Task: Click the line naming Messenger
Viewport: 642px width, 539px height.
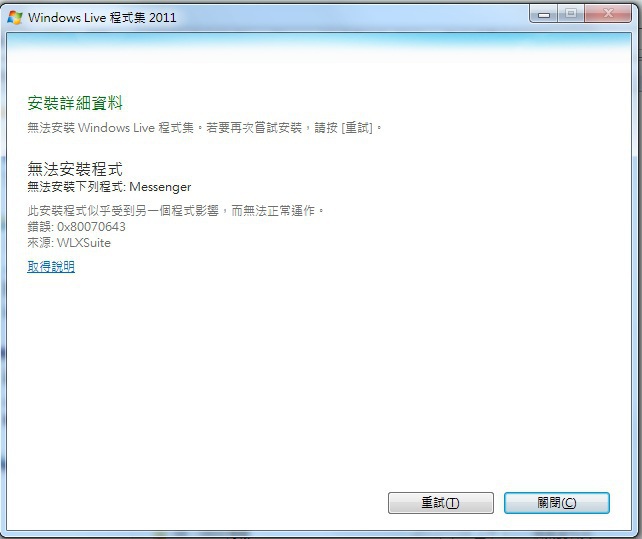Action: pyautogui.click(x=109, y=187)
